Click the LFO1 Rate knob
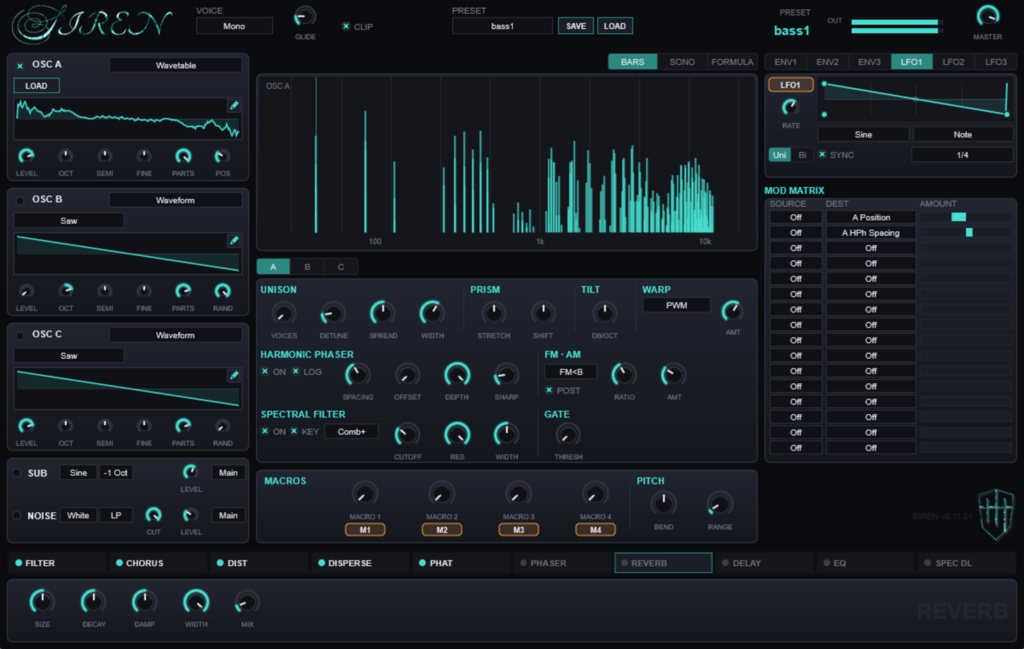The height and width of the screenshot is (649, 1024). [790, 106]
